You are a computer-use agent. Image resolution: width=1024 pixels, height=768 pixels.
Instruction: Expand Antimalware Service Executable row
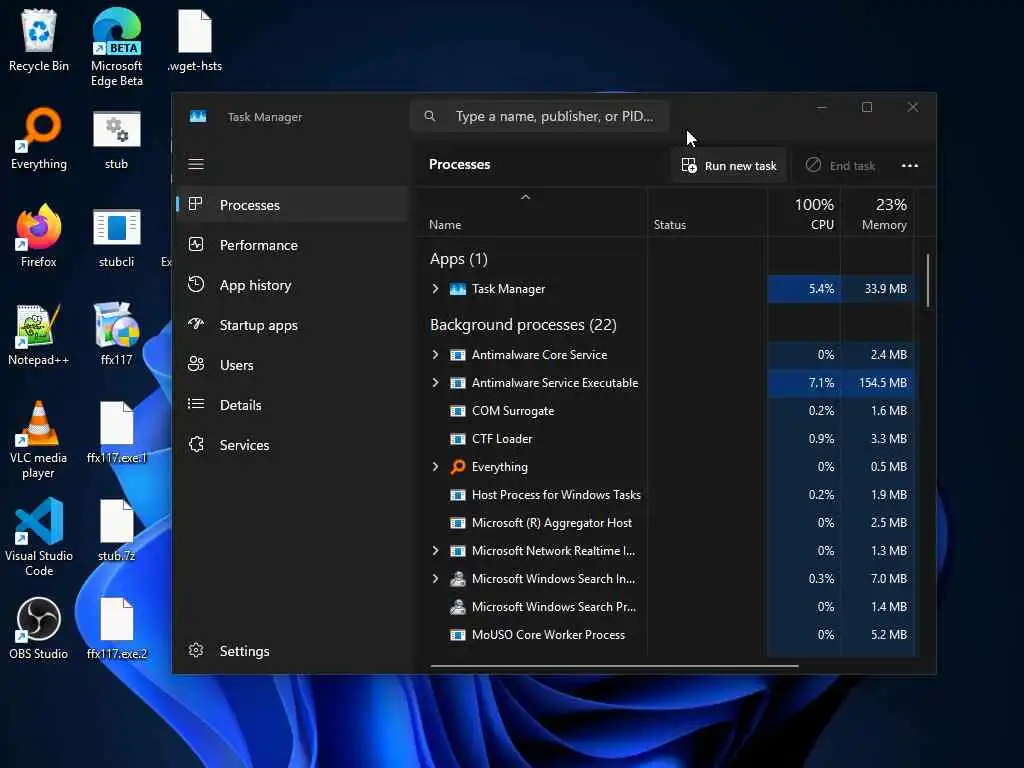(436, 383)
